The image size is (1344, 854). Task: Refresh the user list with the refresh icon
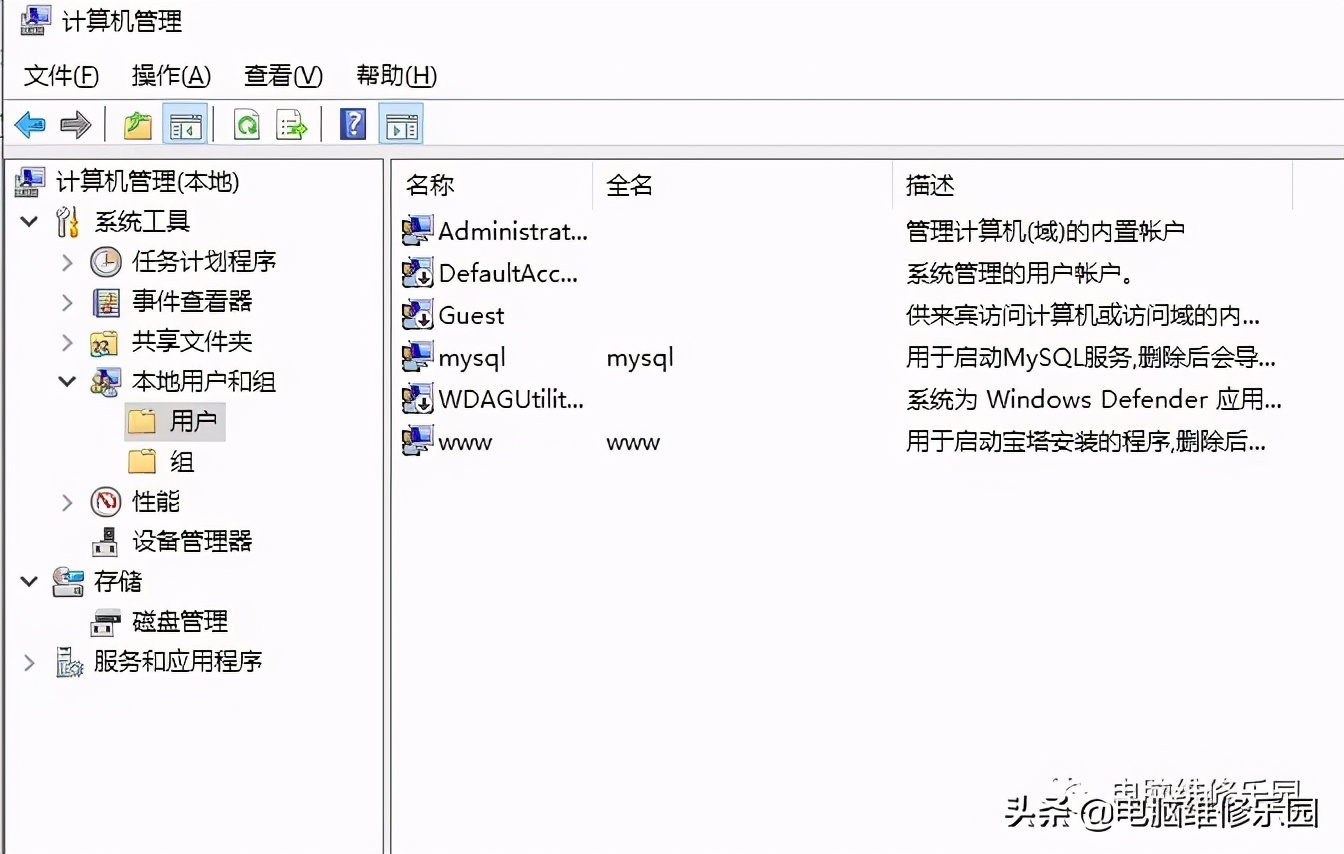tap(242, 125)
